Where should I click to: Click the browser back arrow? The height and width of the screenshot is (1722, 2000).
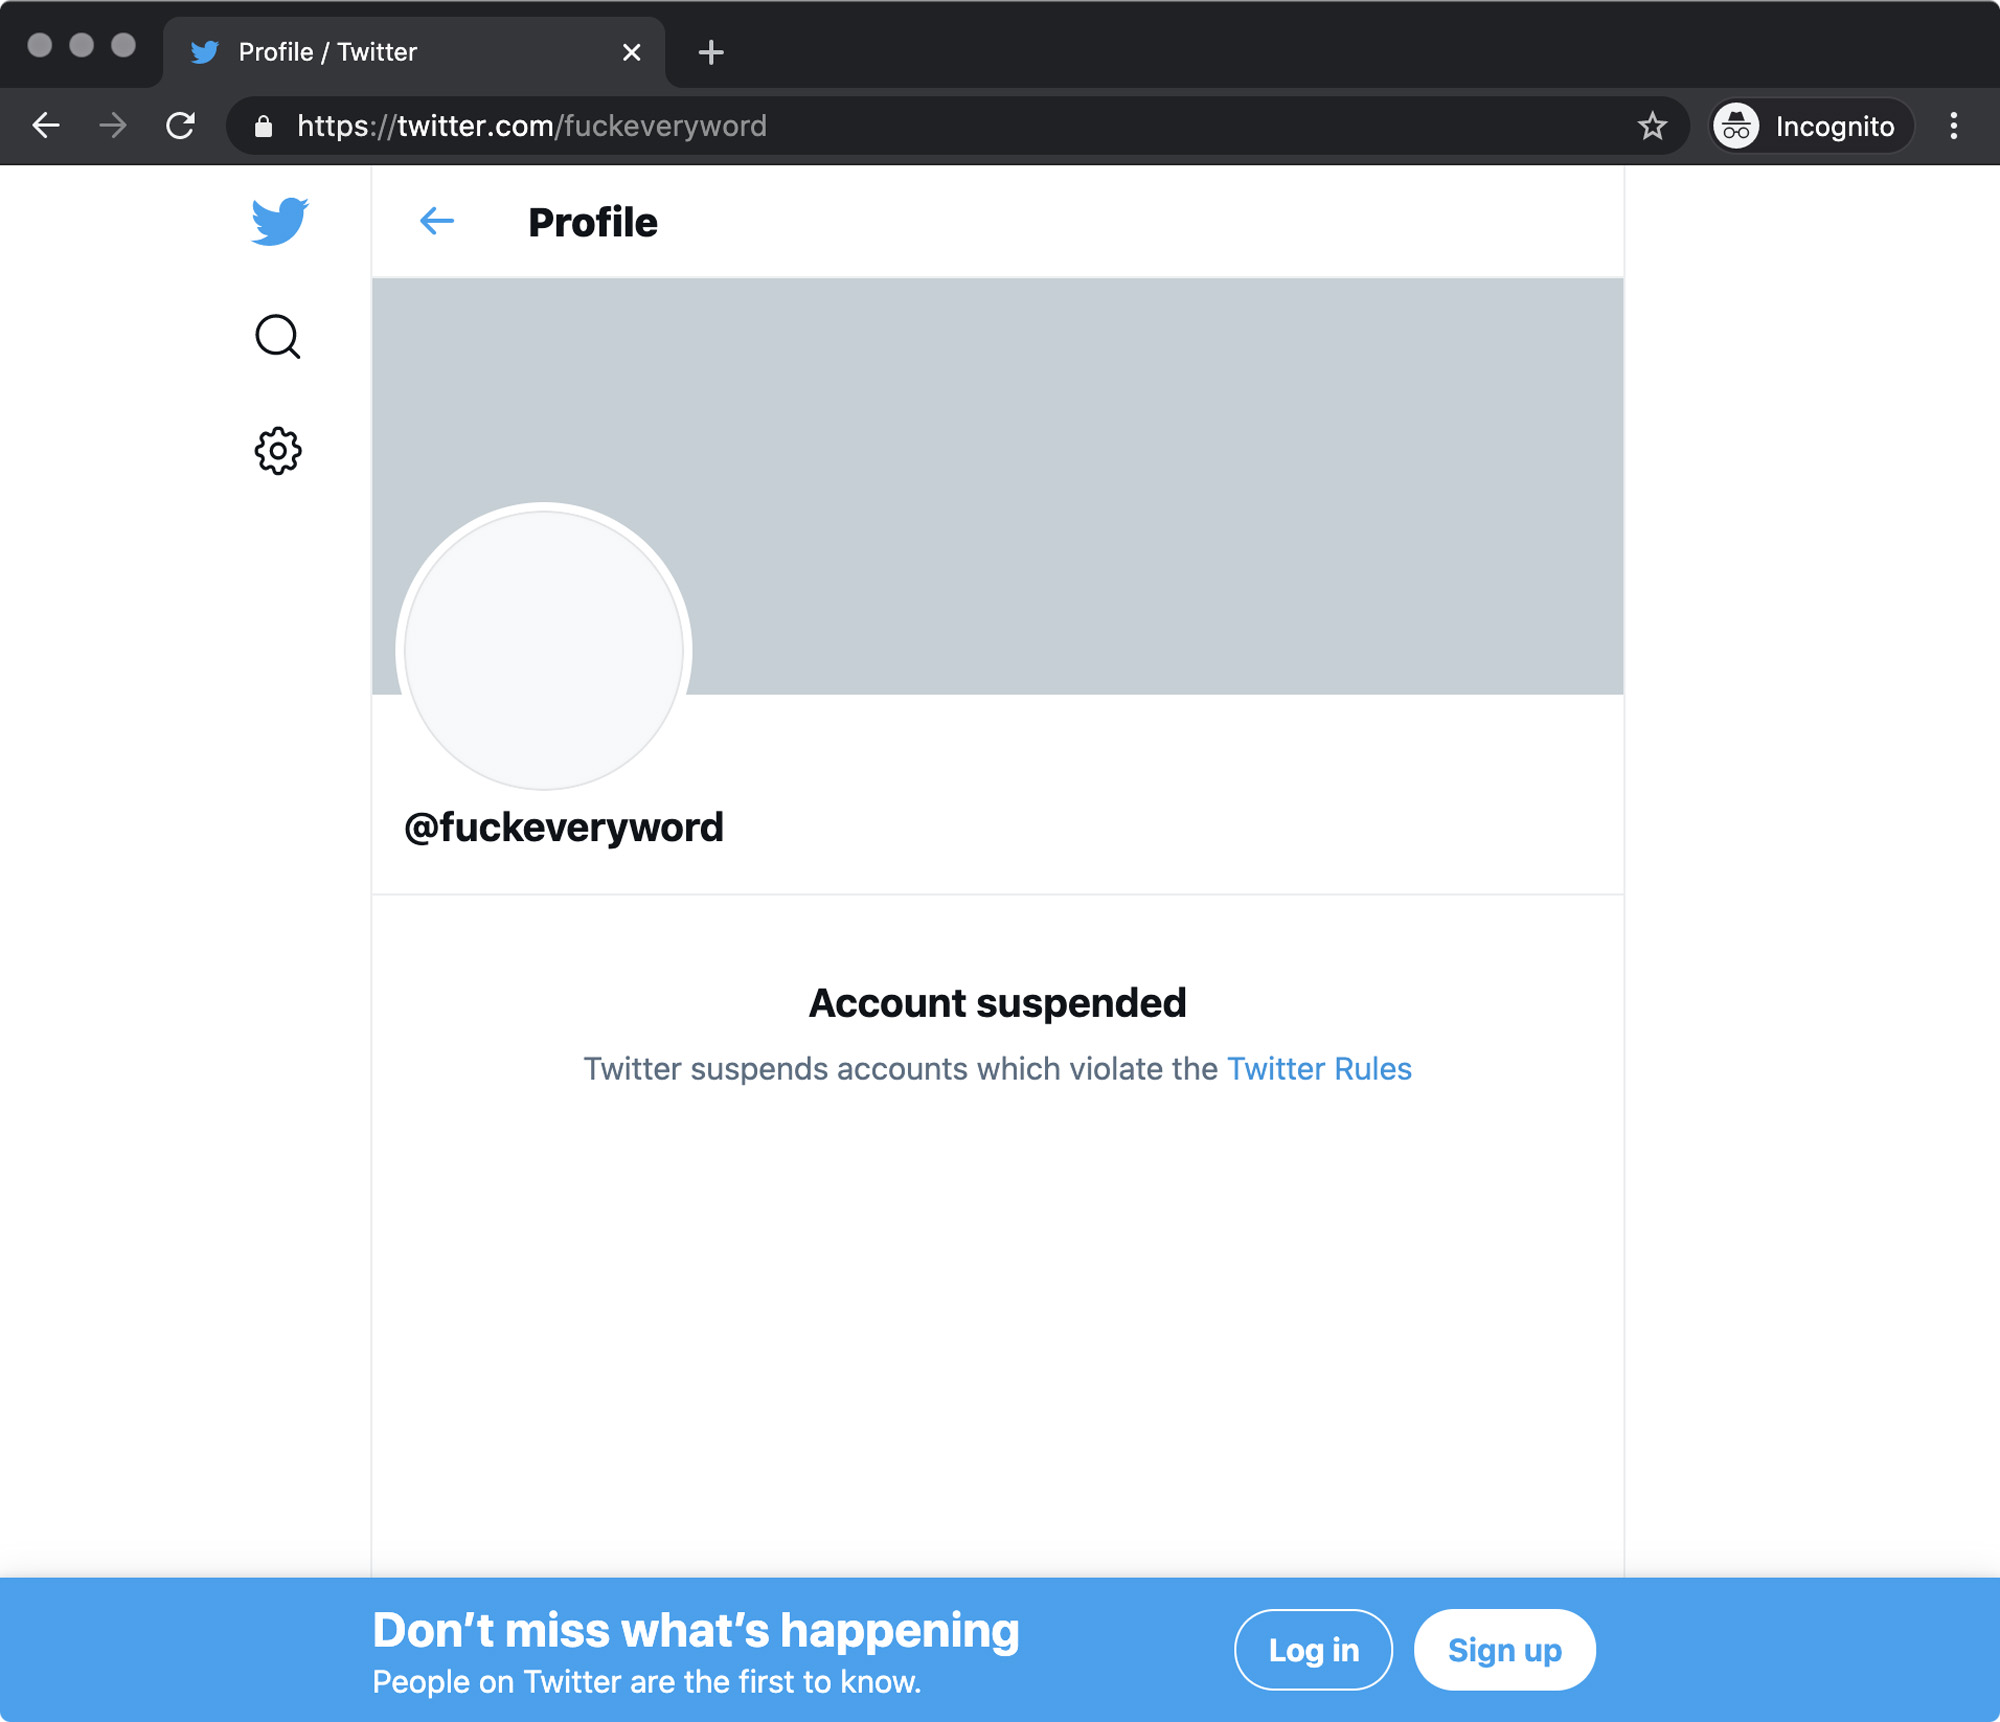tap(46, 126)
